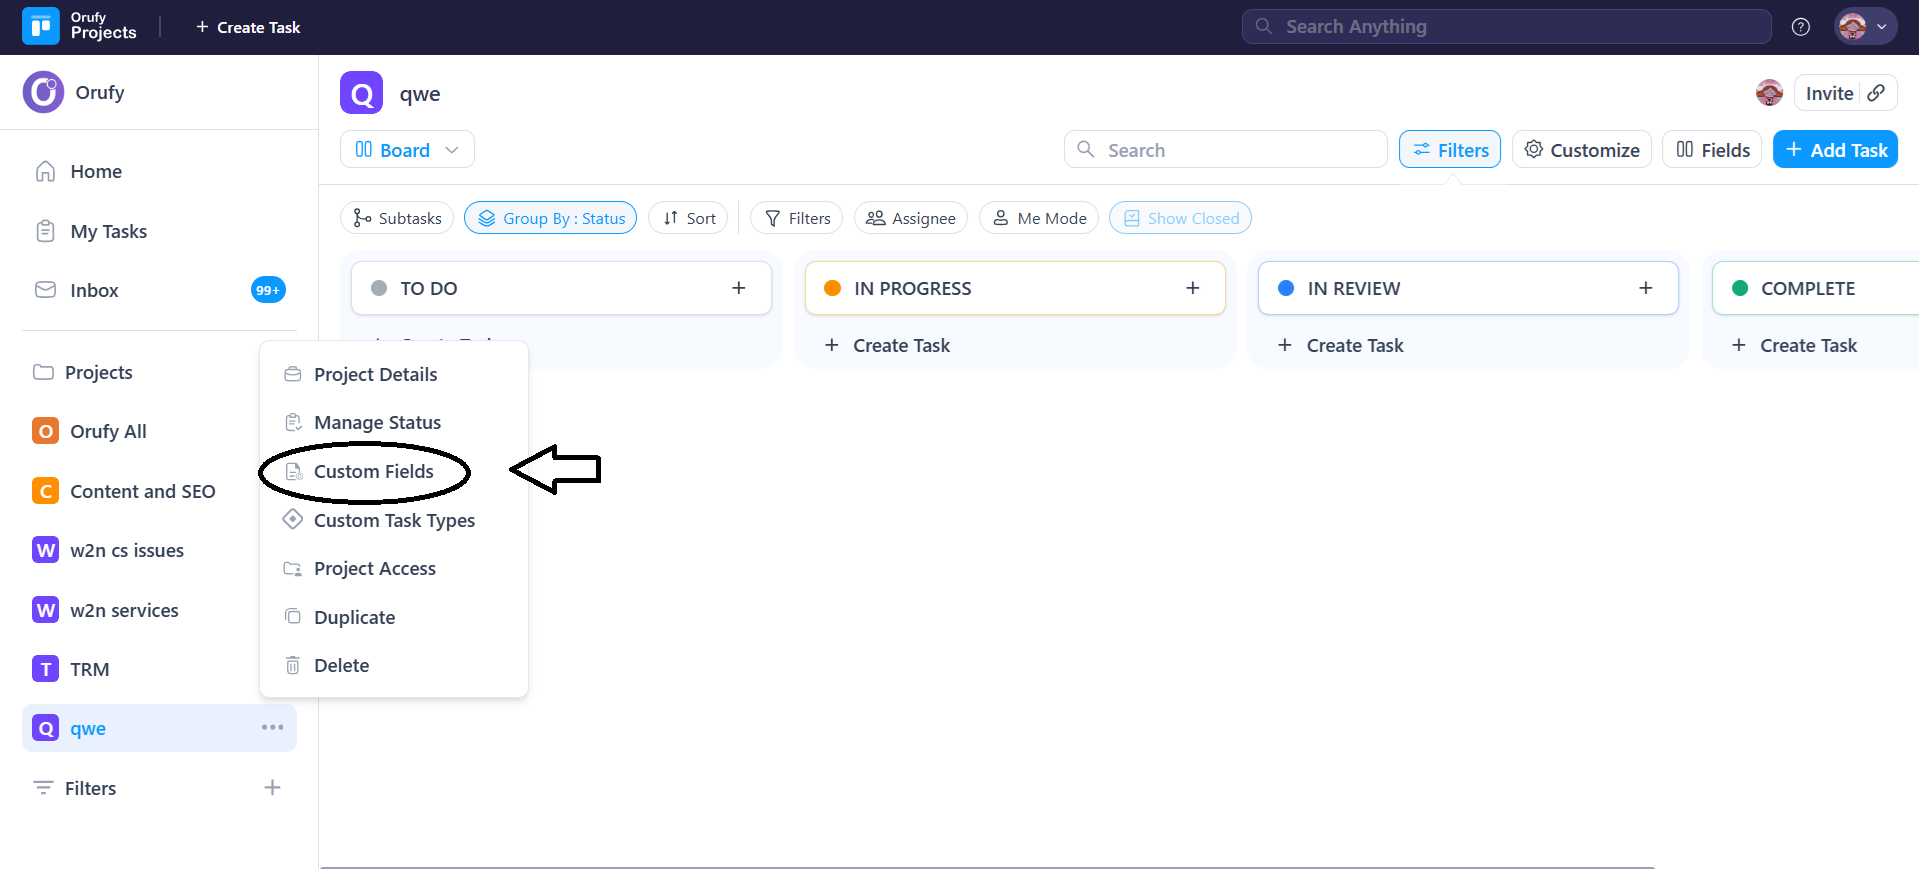Screen dimensions: 1919x869
Task: Click the orange Orufy All project icon
Action: point(46,431)
